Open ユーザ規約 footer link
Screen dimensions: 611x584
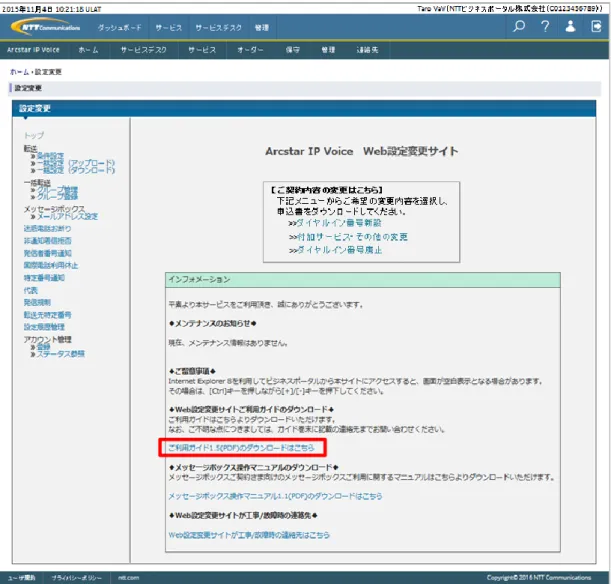click(x=21, y=578)
